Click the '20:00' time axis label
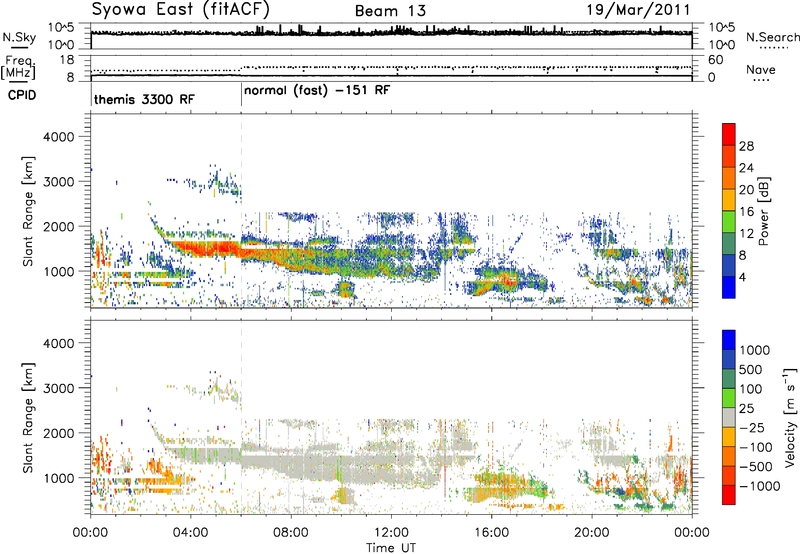Image resolution: width=800 pixels, height=554 pixels. click(x=592, y=533)
